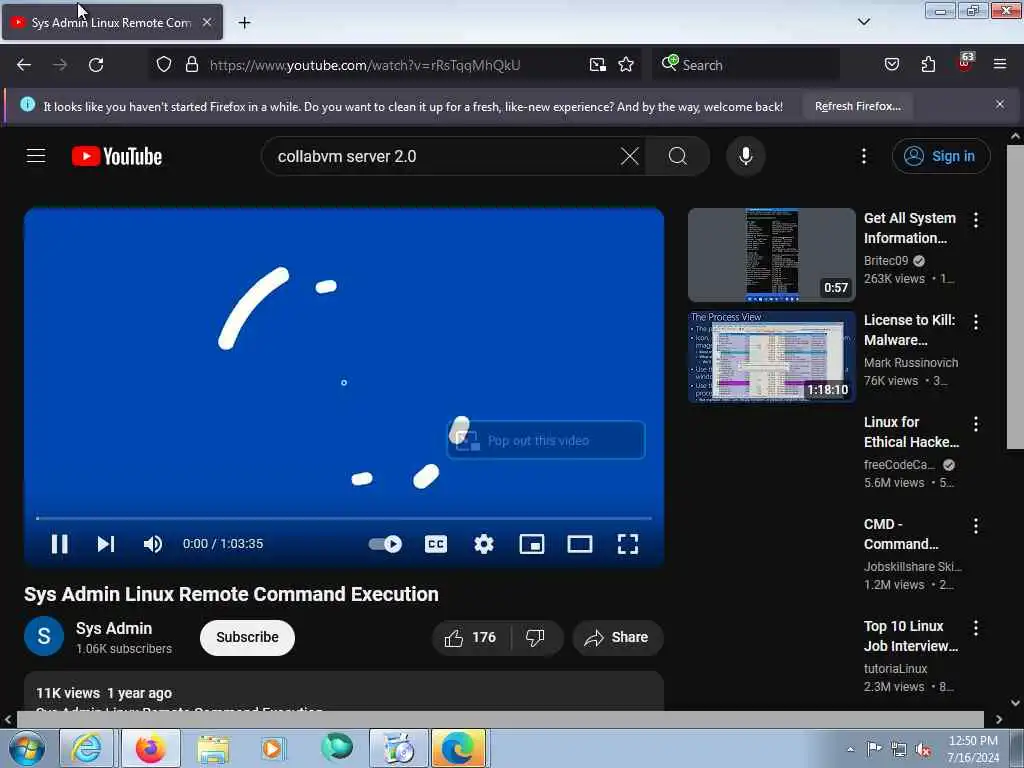This screenshot has width=1024, height=768.
Task: Open Sys Admin channel avatar
Action: (44, 635)
